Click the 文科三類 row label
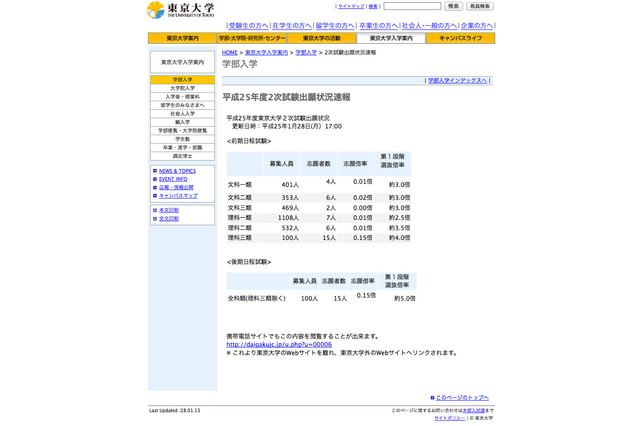Screen dimensions: 640x426 coord(240,208)
